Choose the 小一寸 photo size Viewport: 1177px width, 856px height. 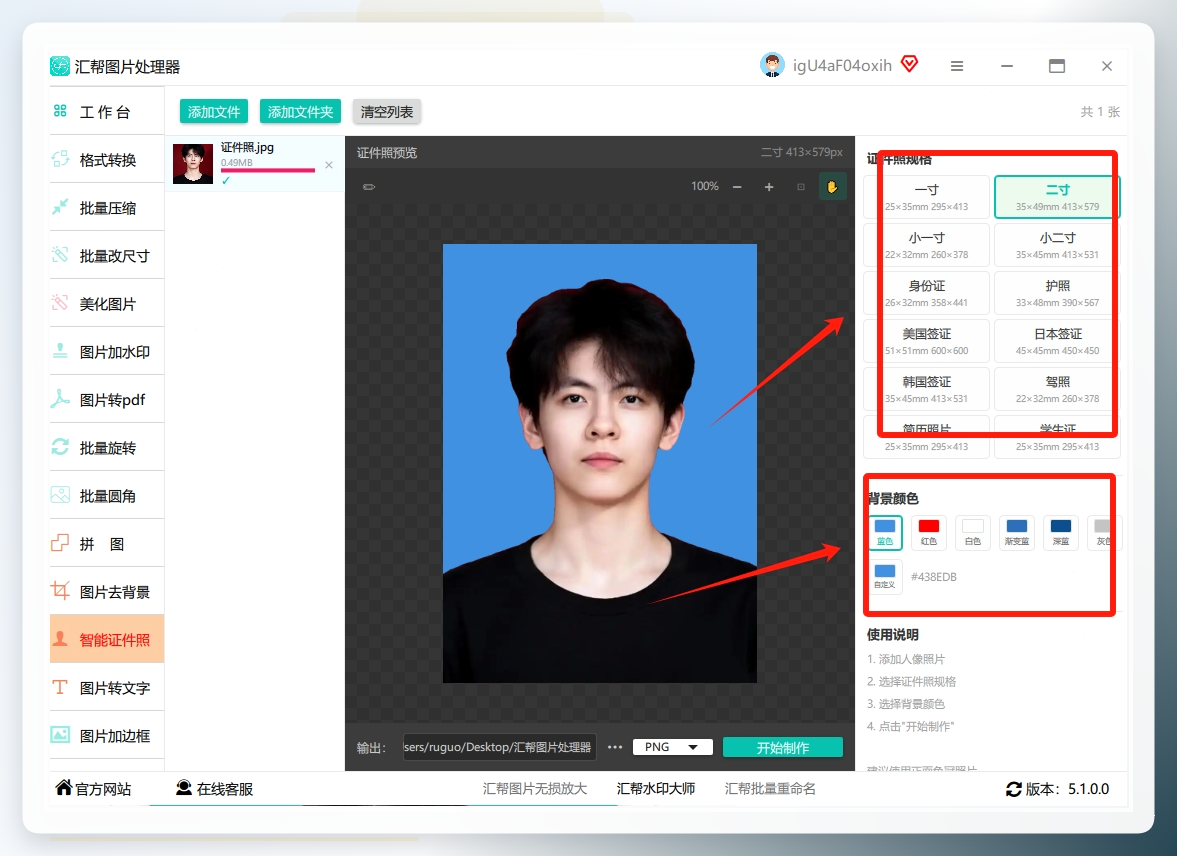tap(926, 245)
